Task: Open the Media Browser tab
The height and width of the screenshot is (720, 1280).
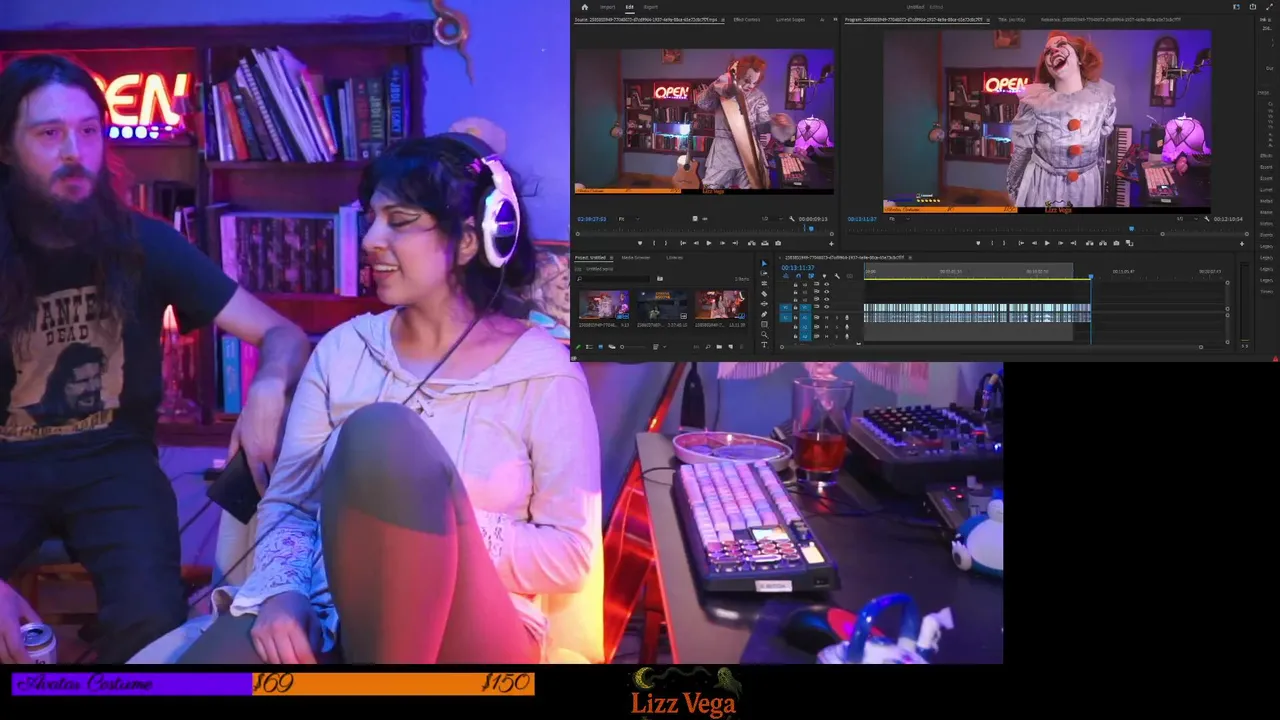Action: pos(636,258)
